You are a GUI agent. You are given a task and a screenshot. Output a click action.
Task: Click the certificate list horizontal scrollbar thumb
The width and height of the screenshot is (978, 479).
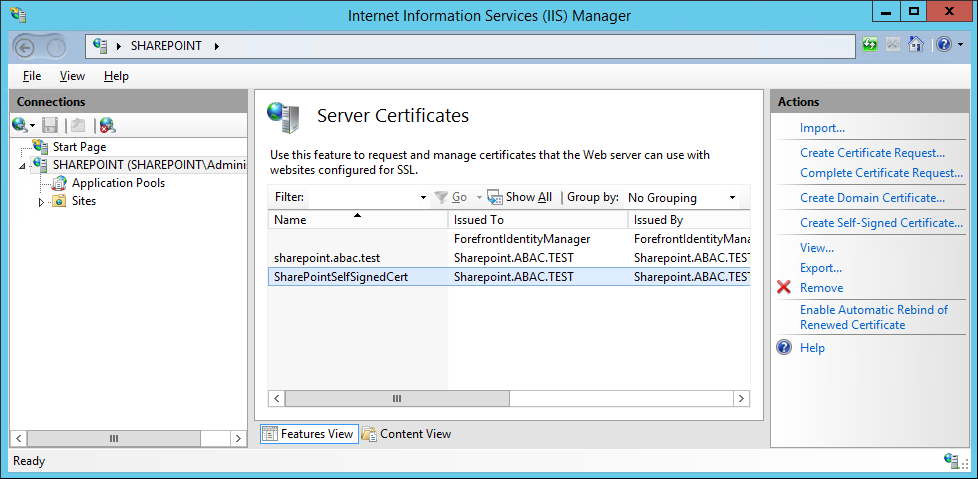tap(397, 399)
